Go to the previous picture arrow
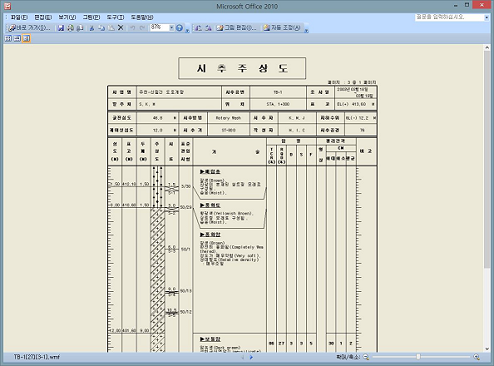Viewport: 494px width, 366px height. 243,357
